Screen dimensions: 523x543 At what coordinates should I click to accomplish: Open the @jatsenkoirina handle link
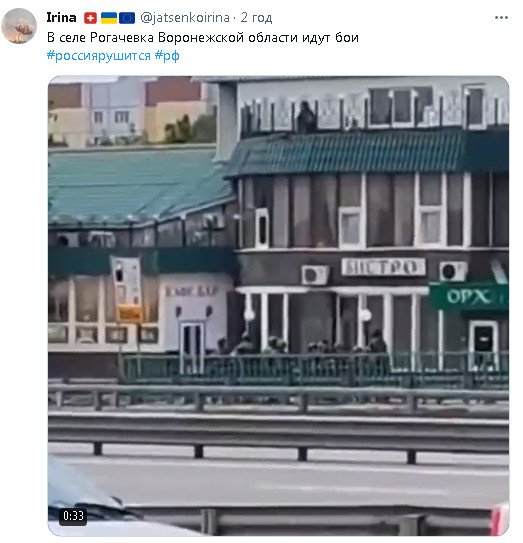185,17
